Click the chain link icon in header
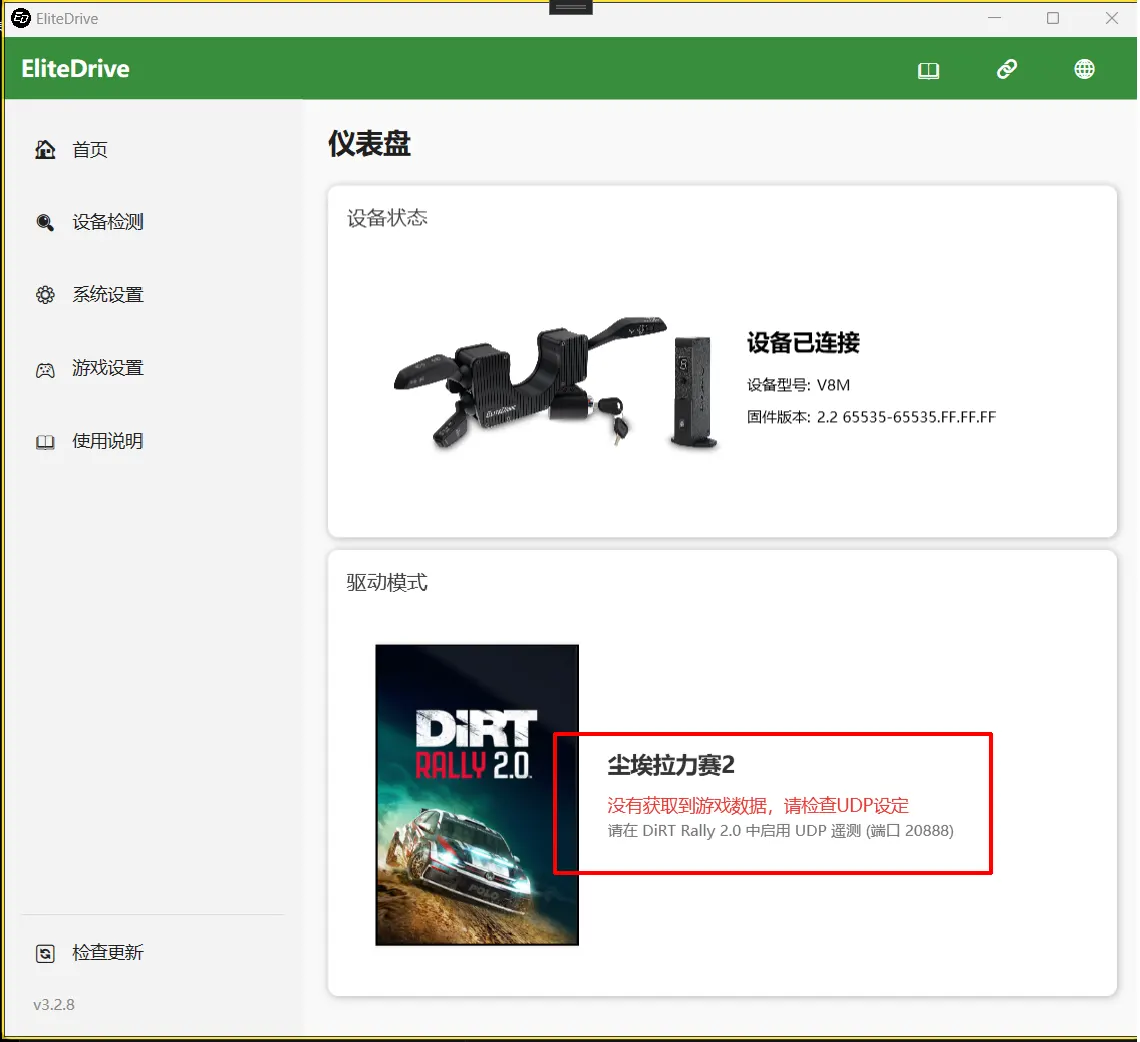 [x=1007, y=69]
